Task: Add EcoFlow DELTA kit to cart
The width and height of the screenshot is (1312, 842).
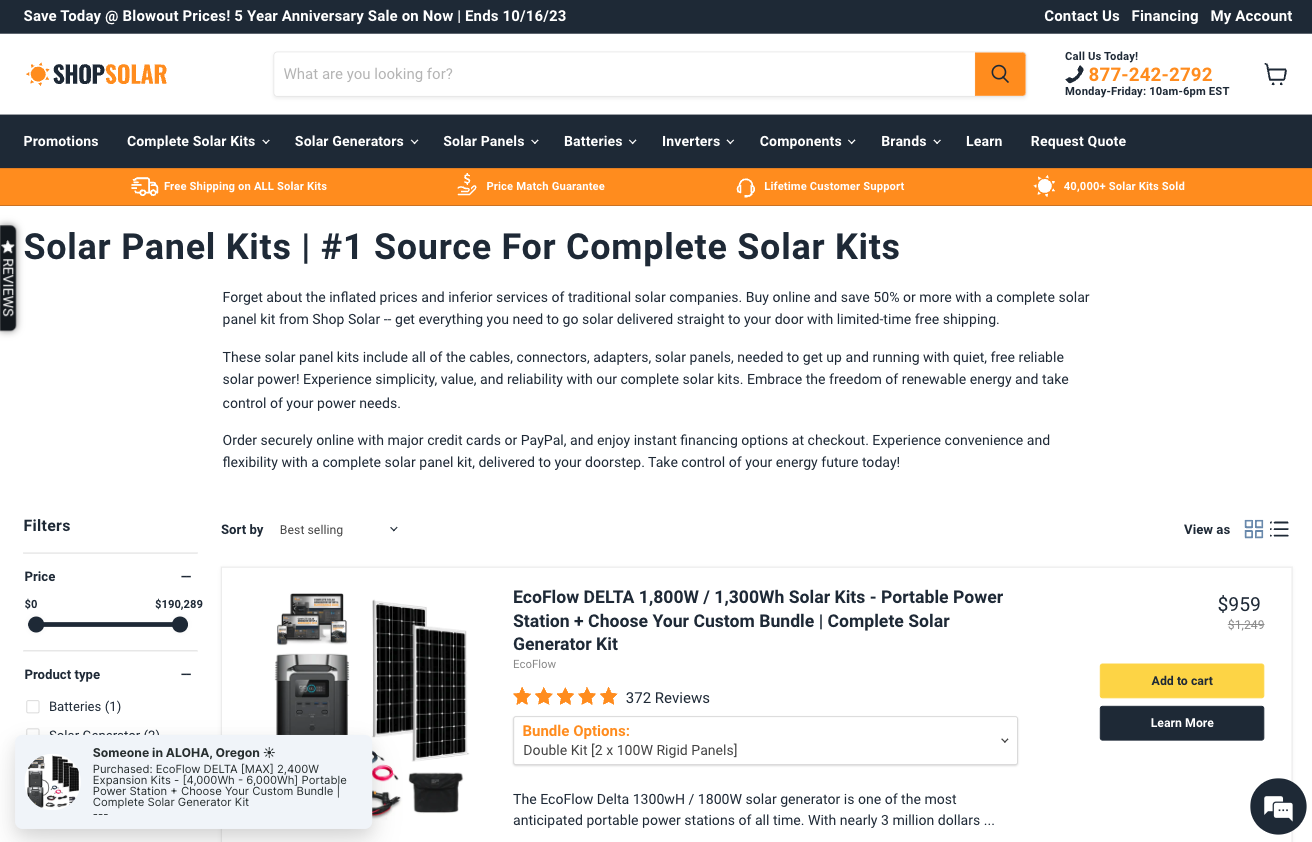Action: point(1181,681)
